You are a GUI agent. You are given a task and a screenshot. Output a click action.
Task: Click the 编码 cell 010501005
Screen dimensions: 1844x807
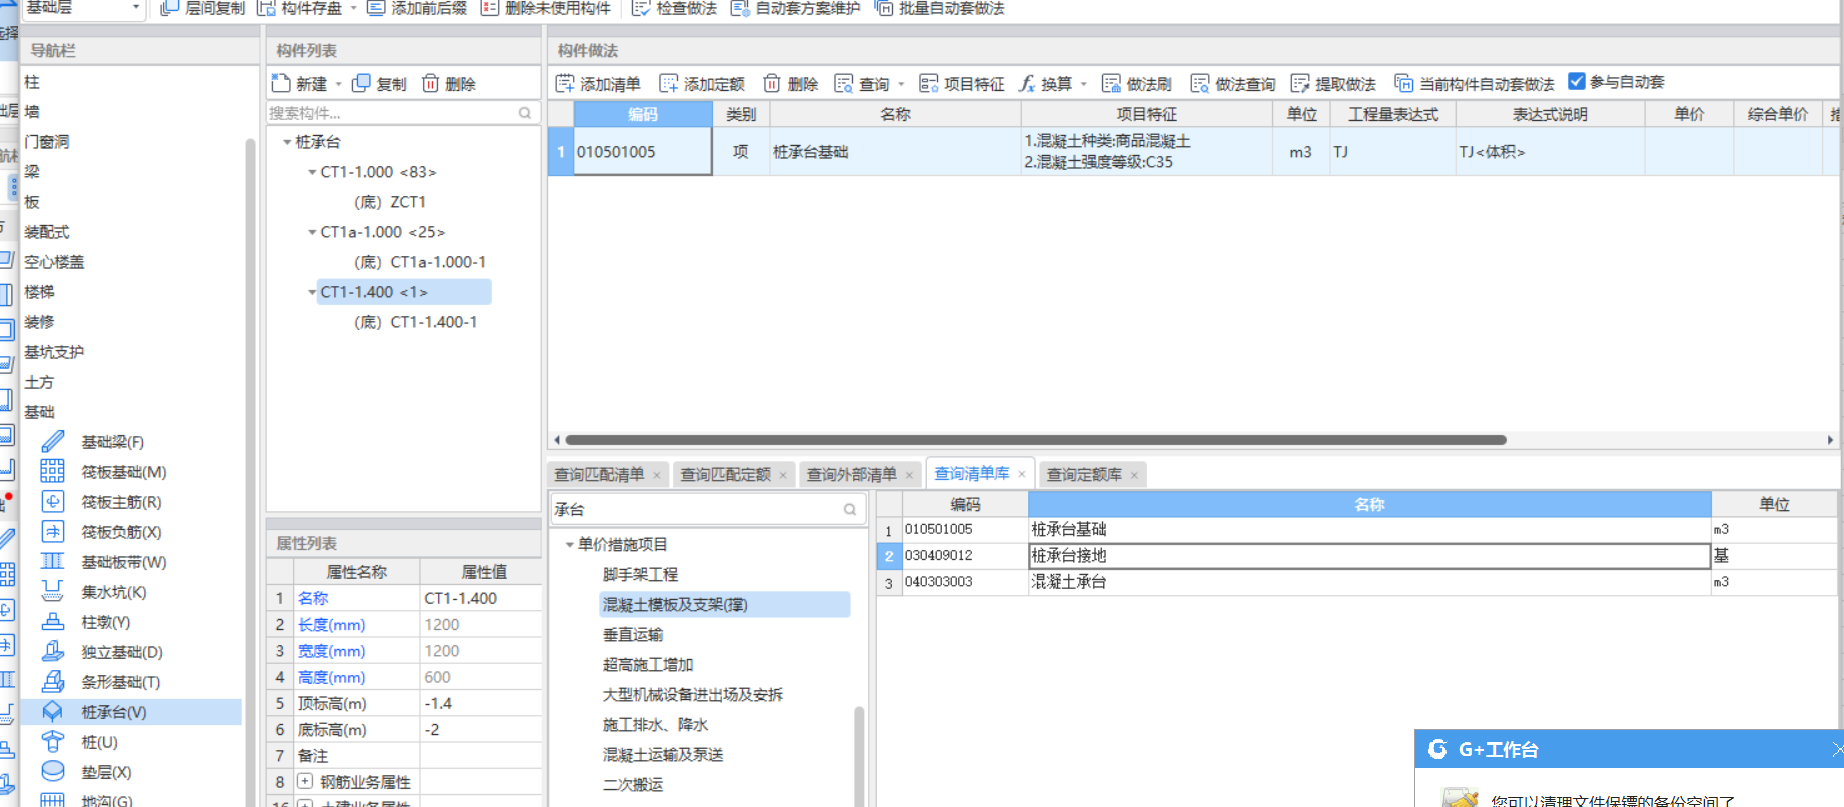(642, 152)
